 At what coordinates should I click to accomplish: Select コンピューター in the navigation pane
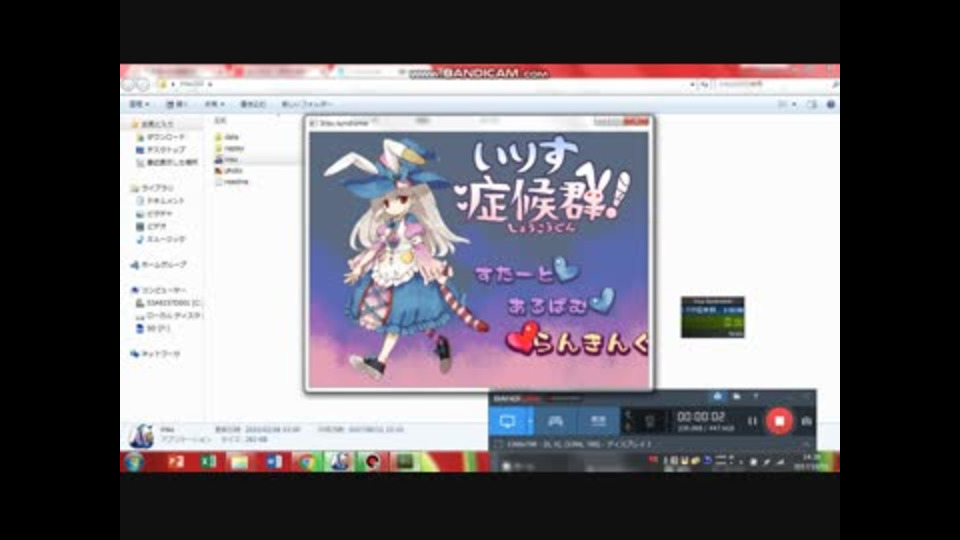click(x=159, y=290)
